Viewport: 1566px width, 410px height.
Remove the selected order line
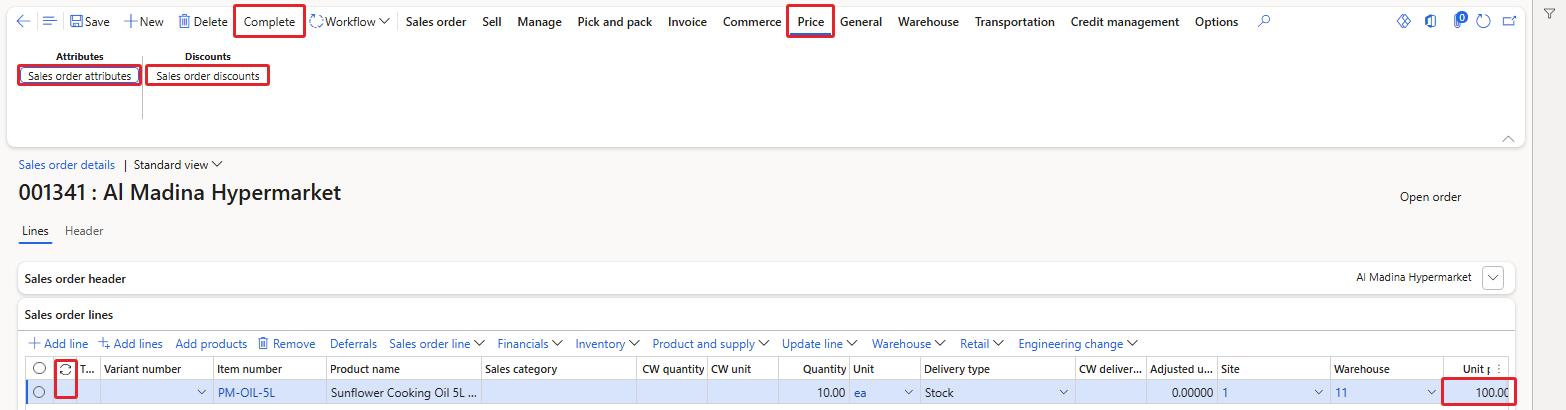286,344
